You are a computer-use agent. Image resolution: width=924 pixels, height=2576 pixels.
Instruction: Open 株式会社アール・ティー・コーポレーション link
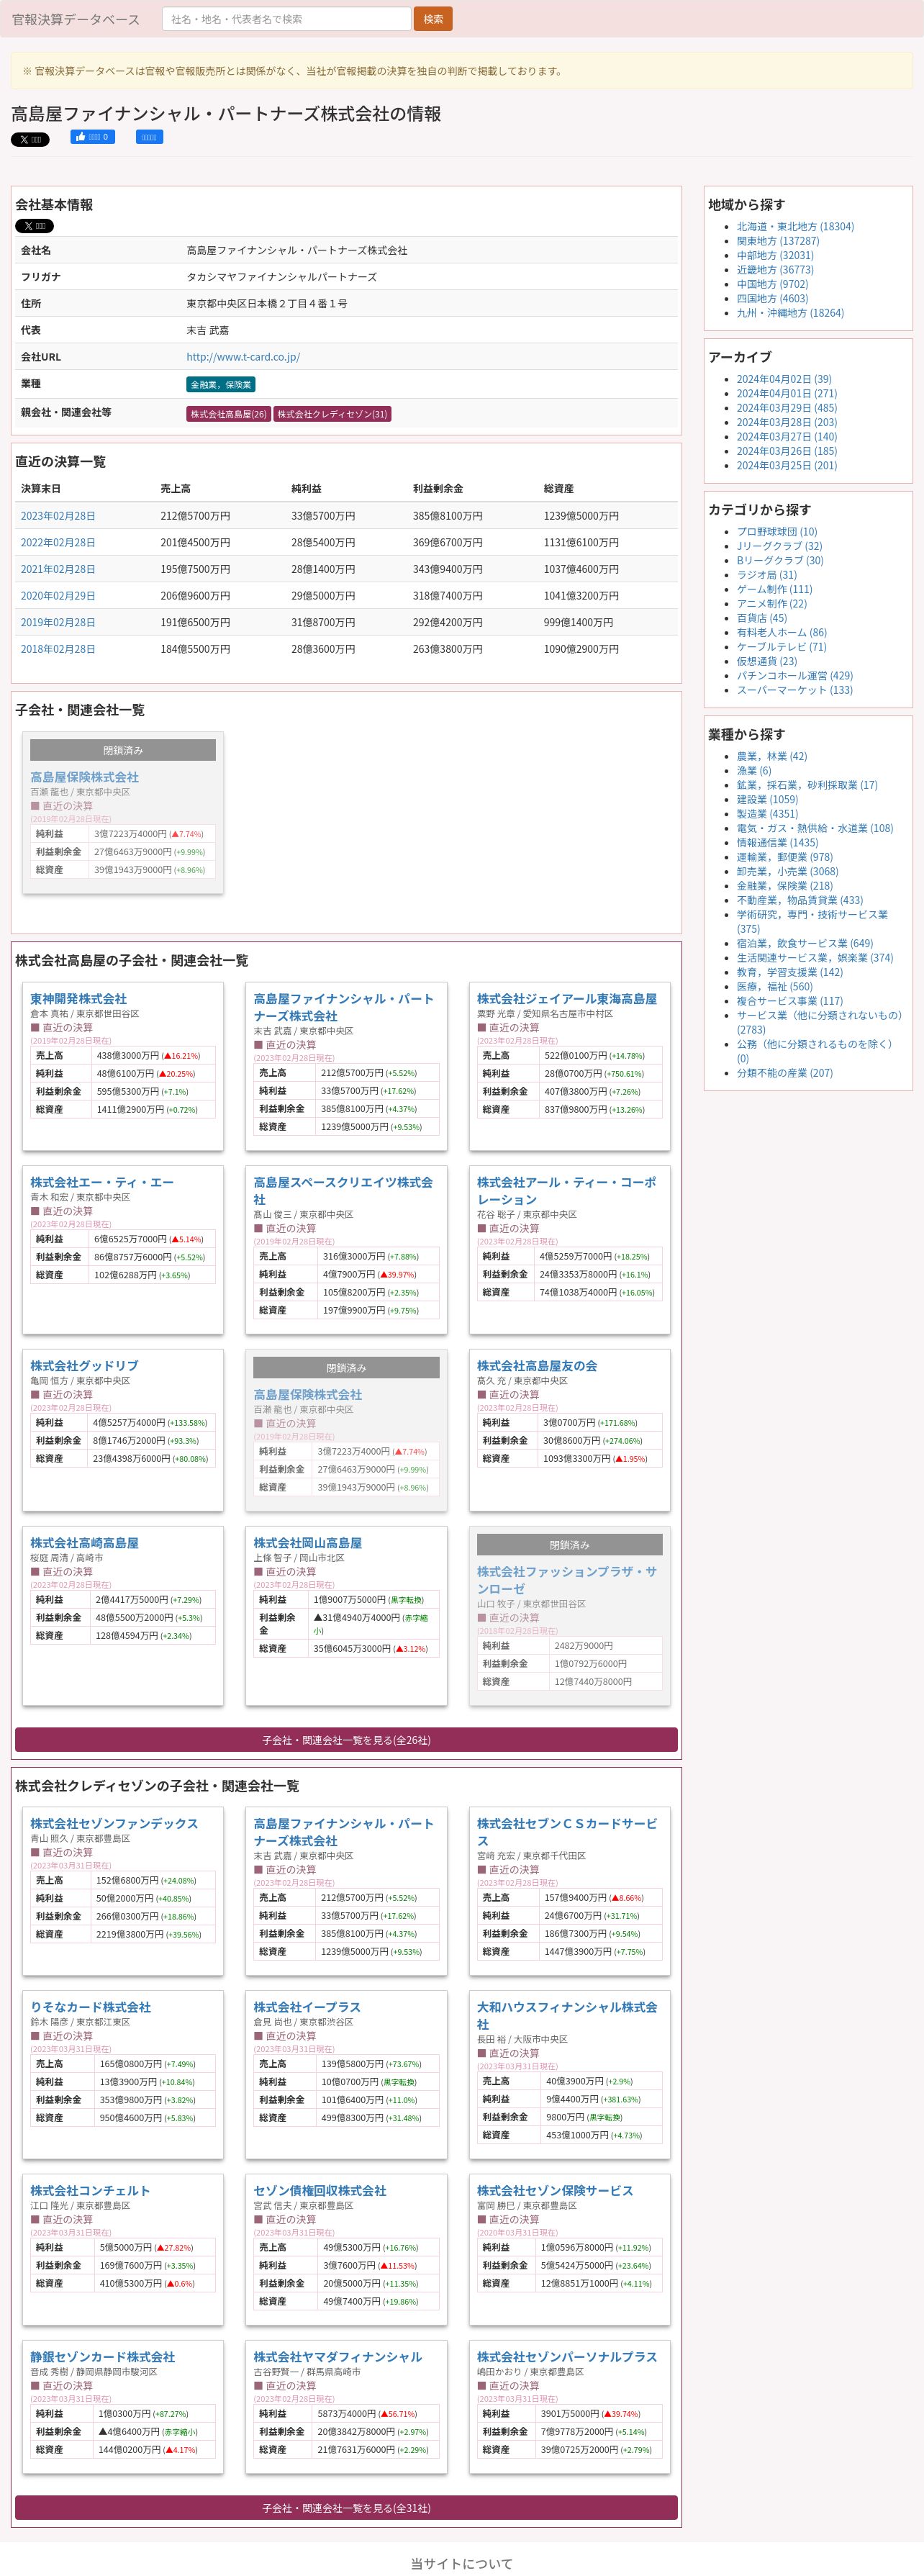coord(567,1191)
